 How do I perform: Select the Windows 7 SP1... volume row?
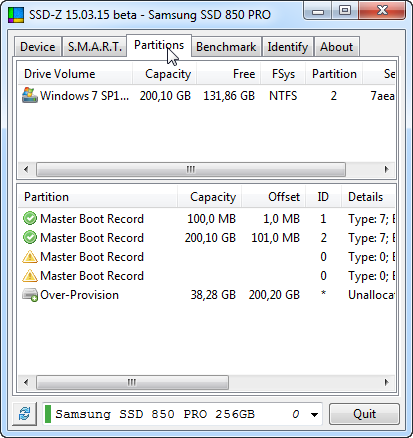(206, 96)
